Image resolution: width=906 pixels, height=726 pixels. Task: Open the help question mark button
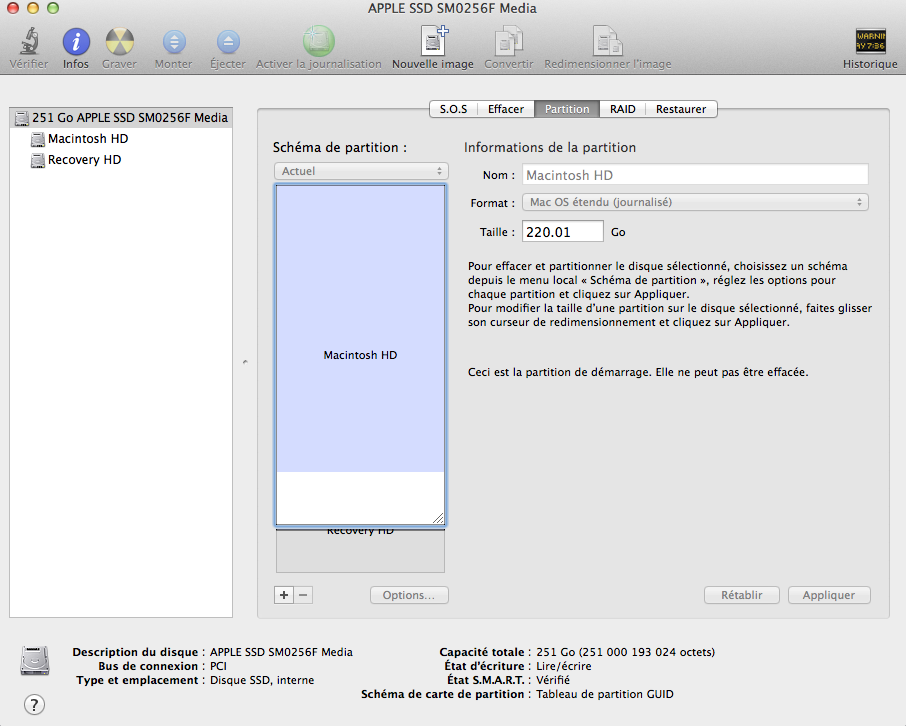point(34,704)
